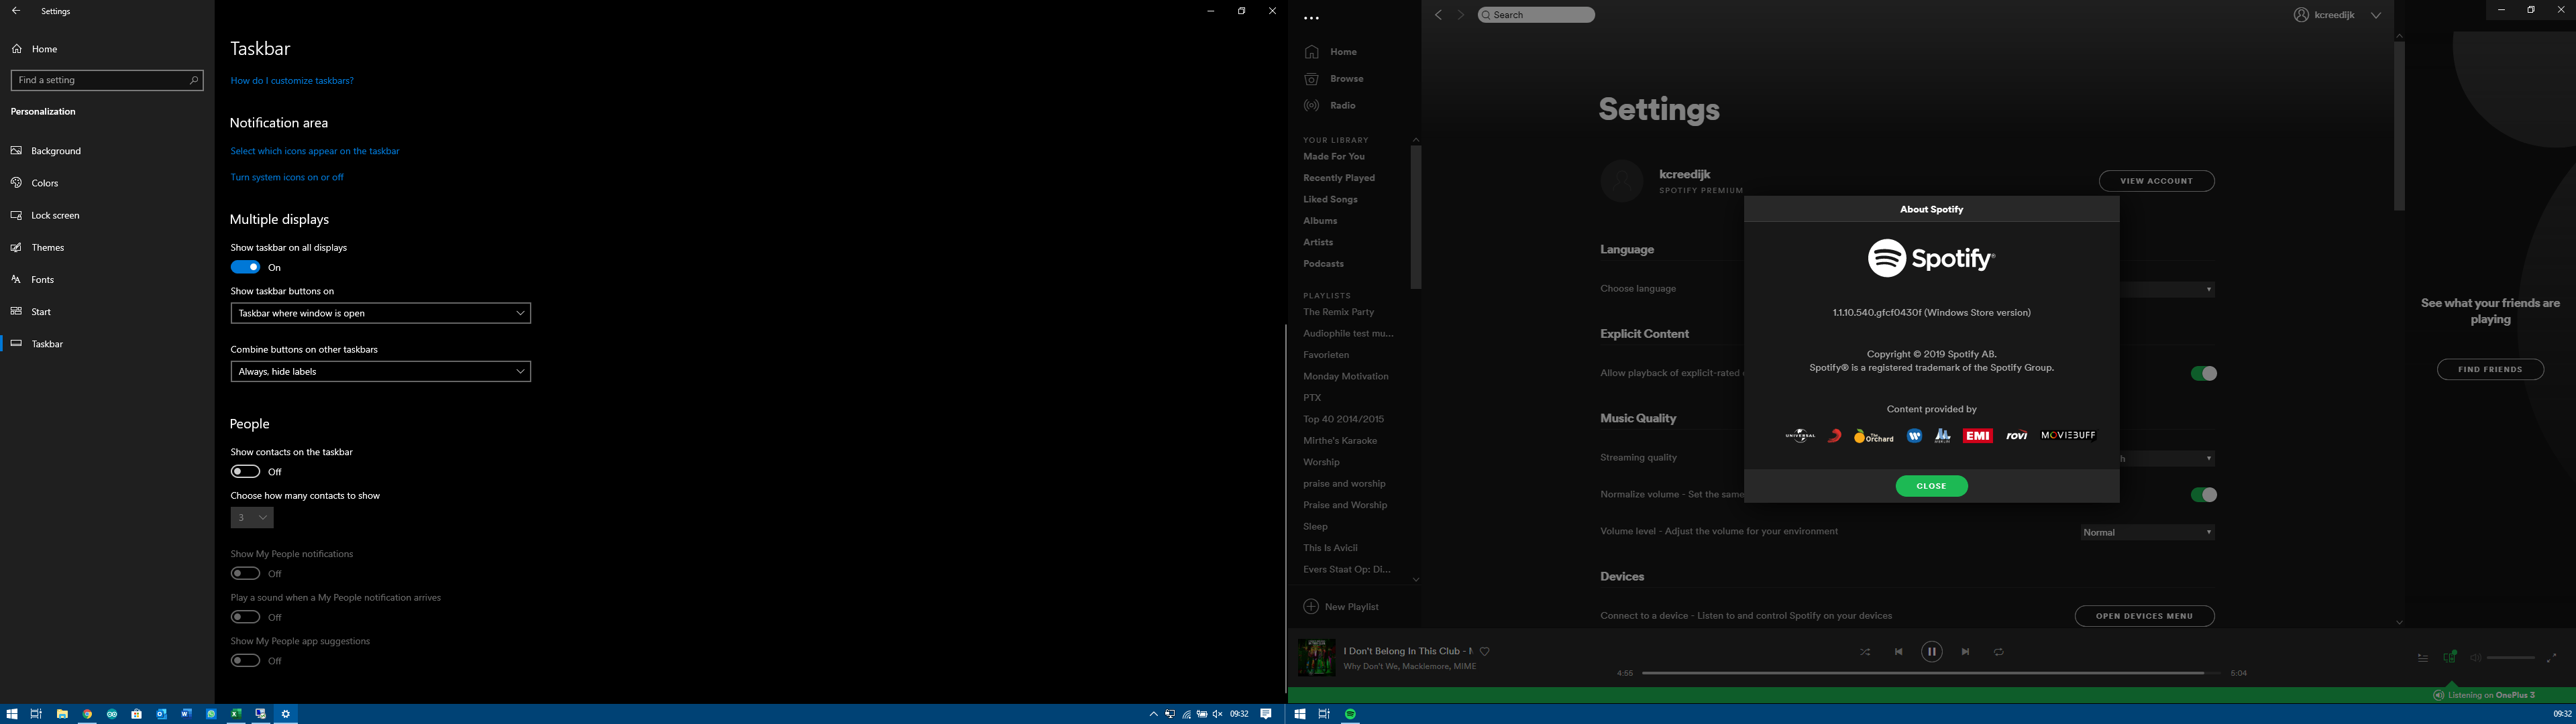The height and width of the screenshot is (724, 2576).
Task: Click the back arrow in Windows Settings
Action: click(x=16, y=11)
